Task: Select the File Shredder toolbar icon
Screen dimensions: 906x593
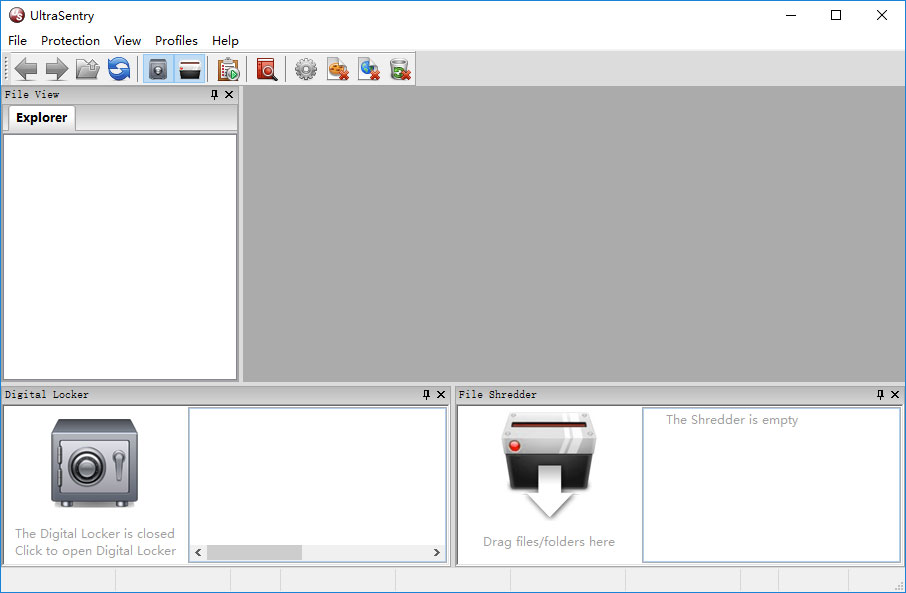Action: point(190,68)
